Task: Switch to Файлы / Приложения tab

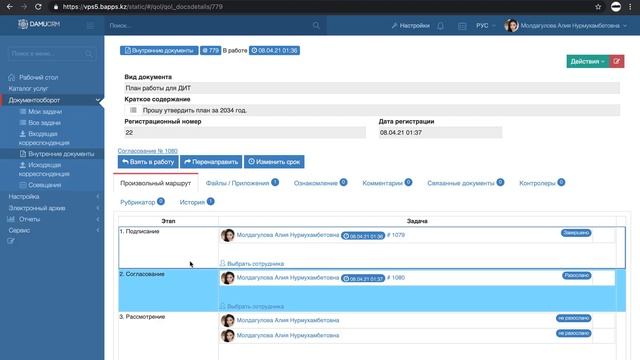Action: [242, 183]
